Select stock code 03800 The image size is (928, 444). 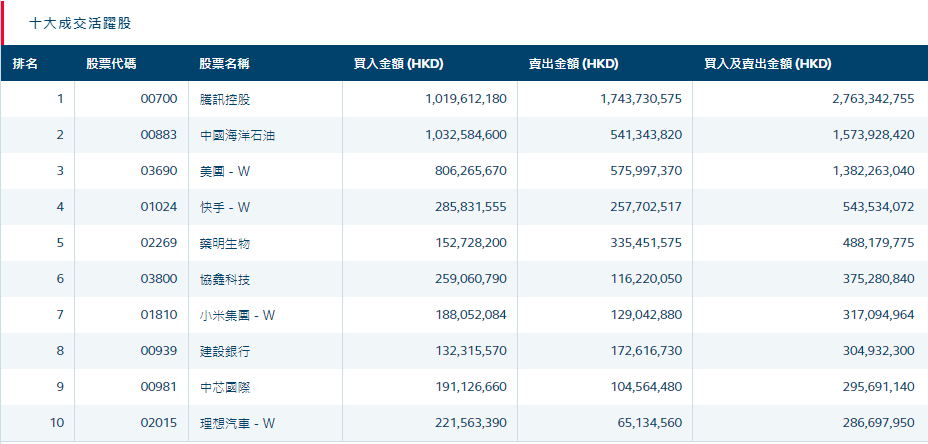159,279
